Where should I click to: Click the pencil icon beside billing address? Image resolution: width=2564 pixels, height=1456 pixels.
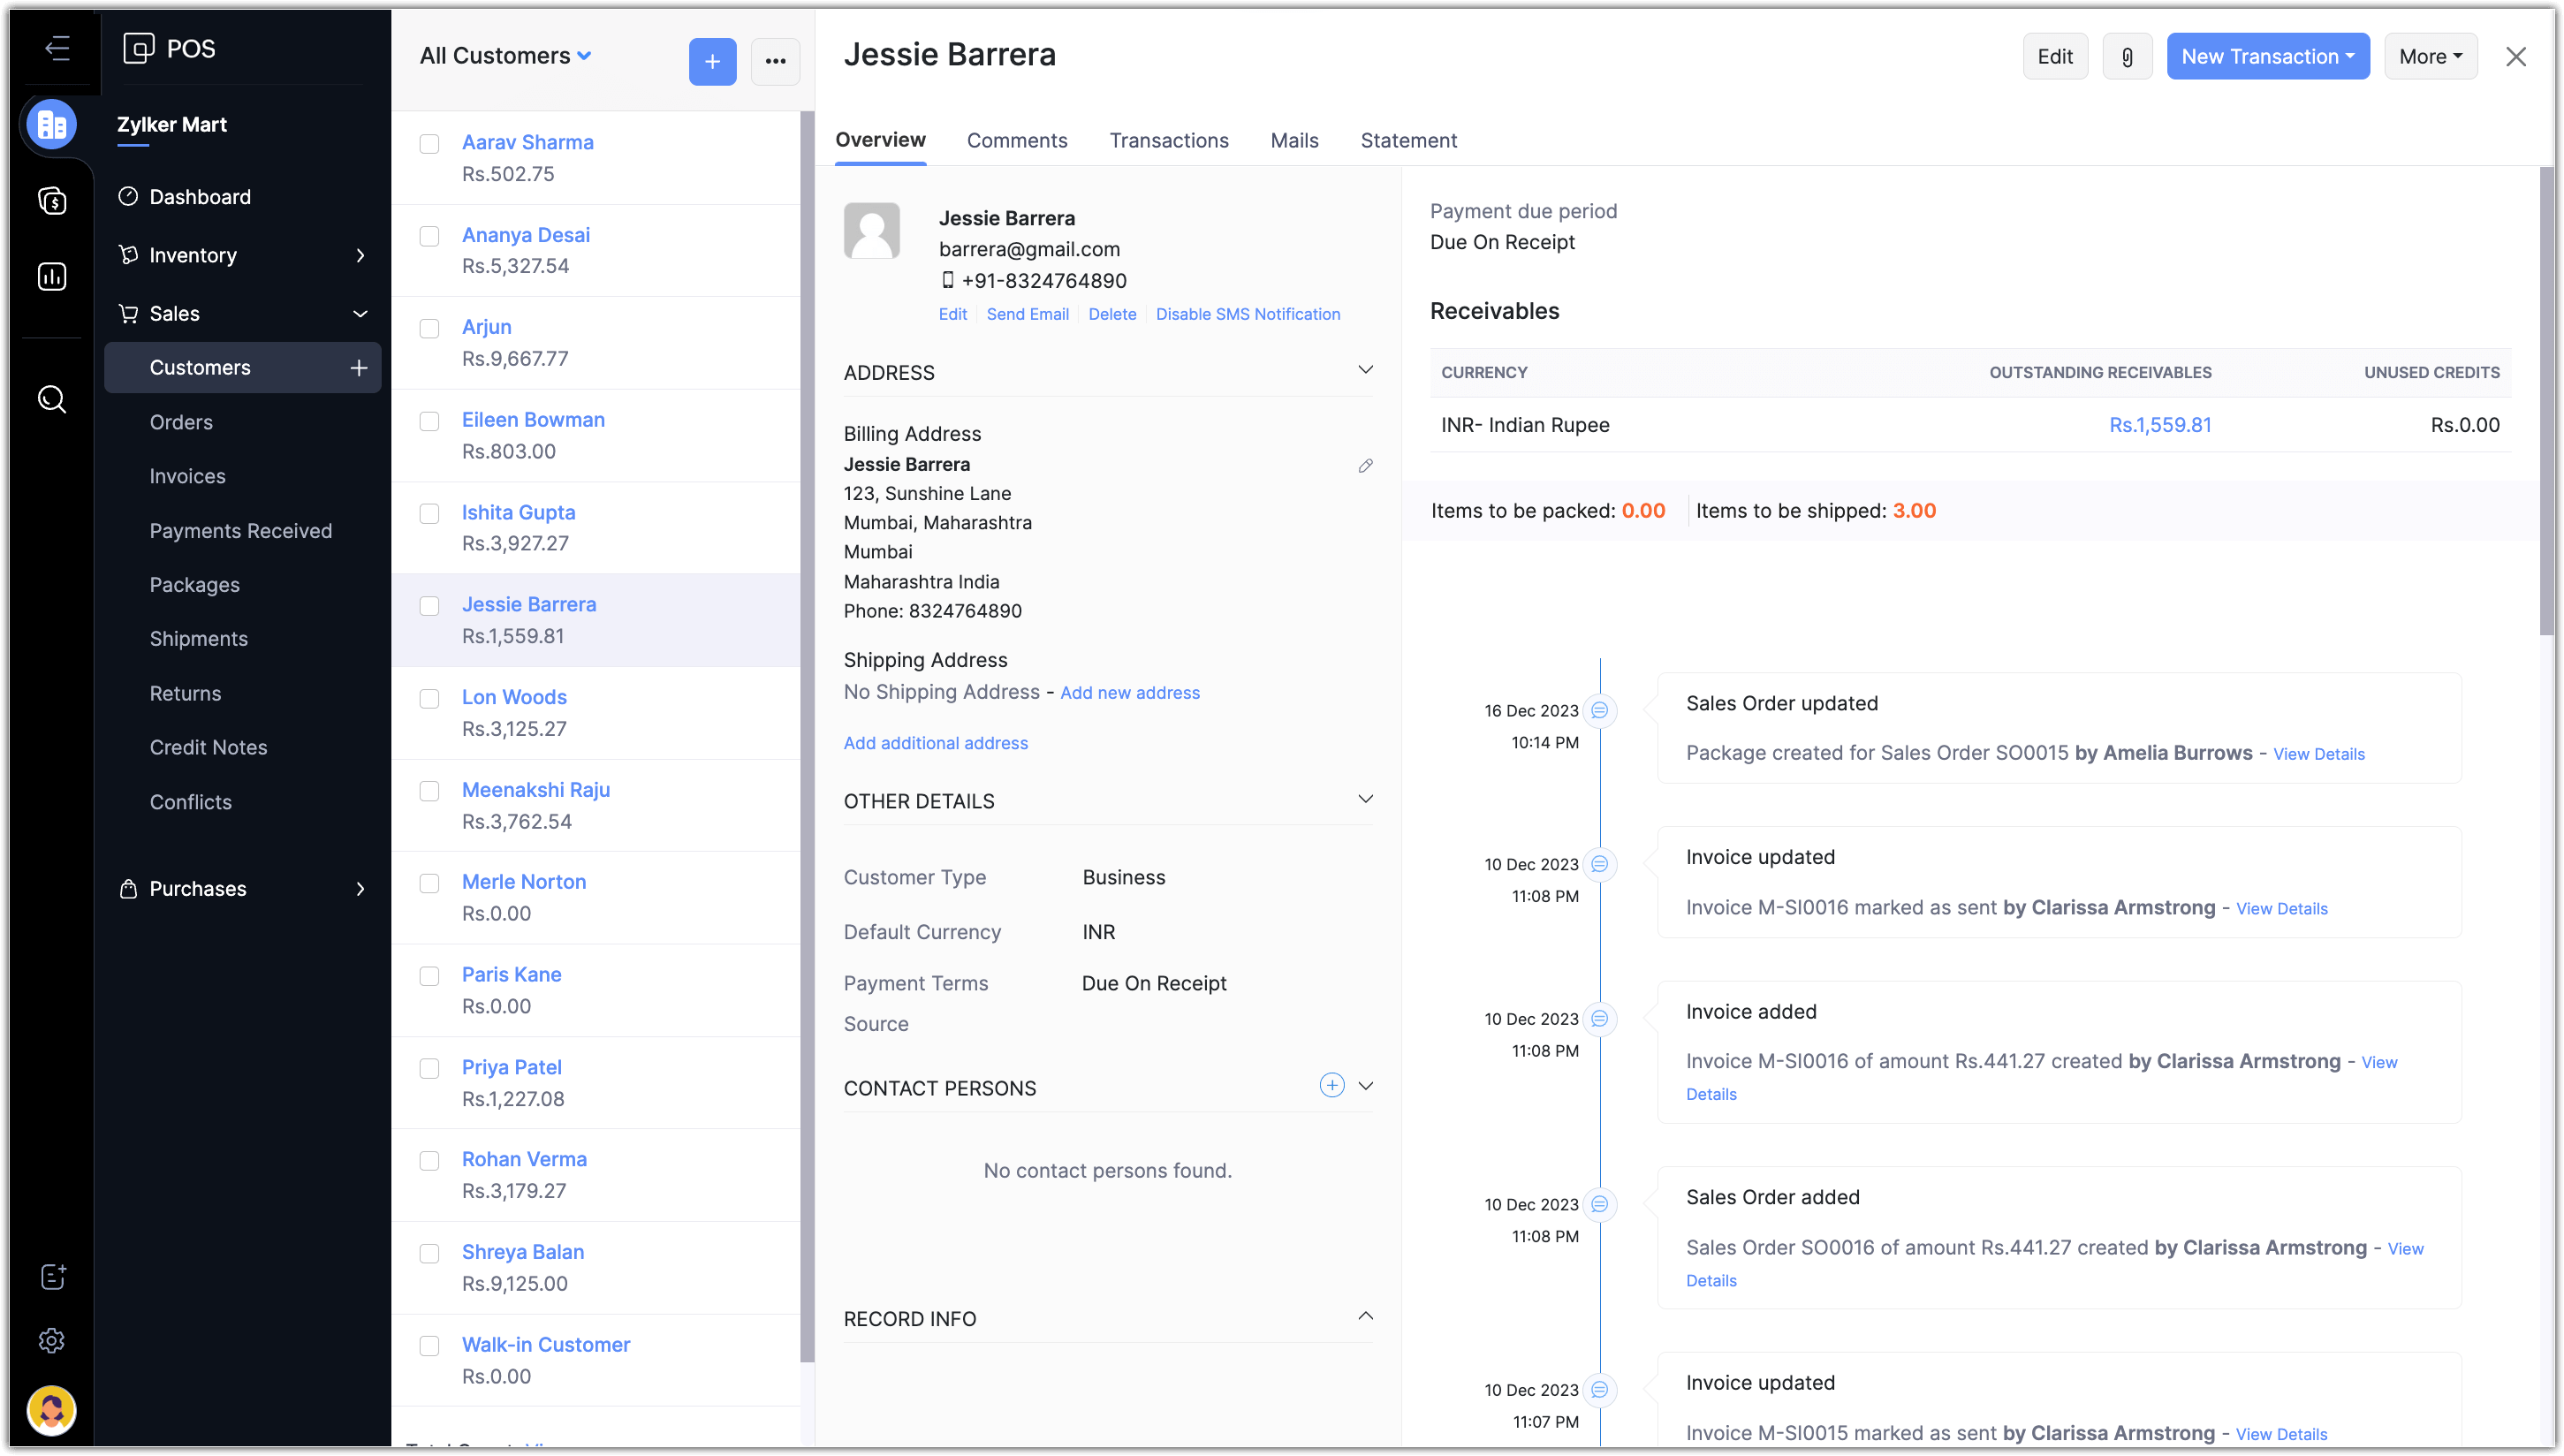[1365, 466]
